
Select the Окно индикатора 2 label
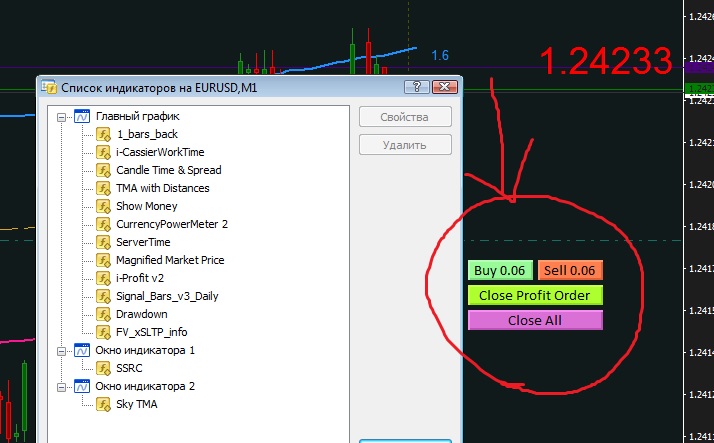[x=145, y=387]
